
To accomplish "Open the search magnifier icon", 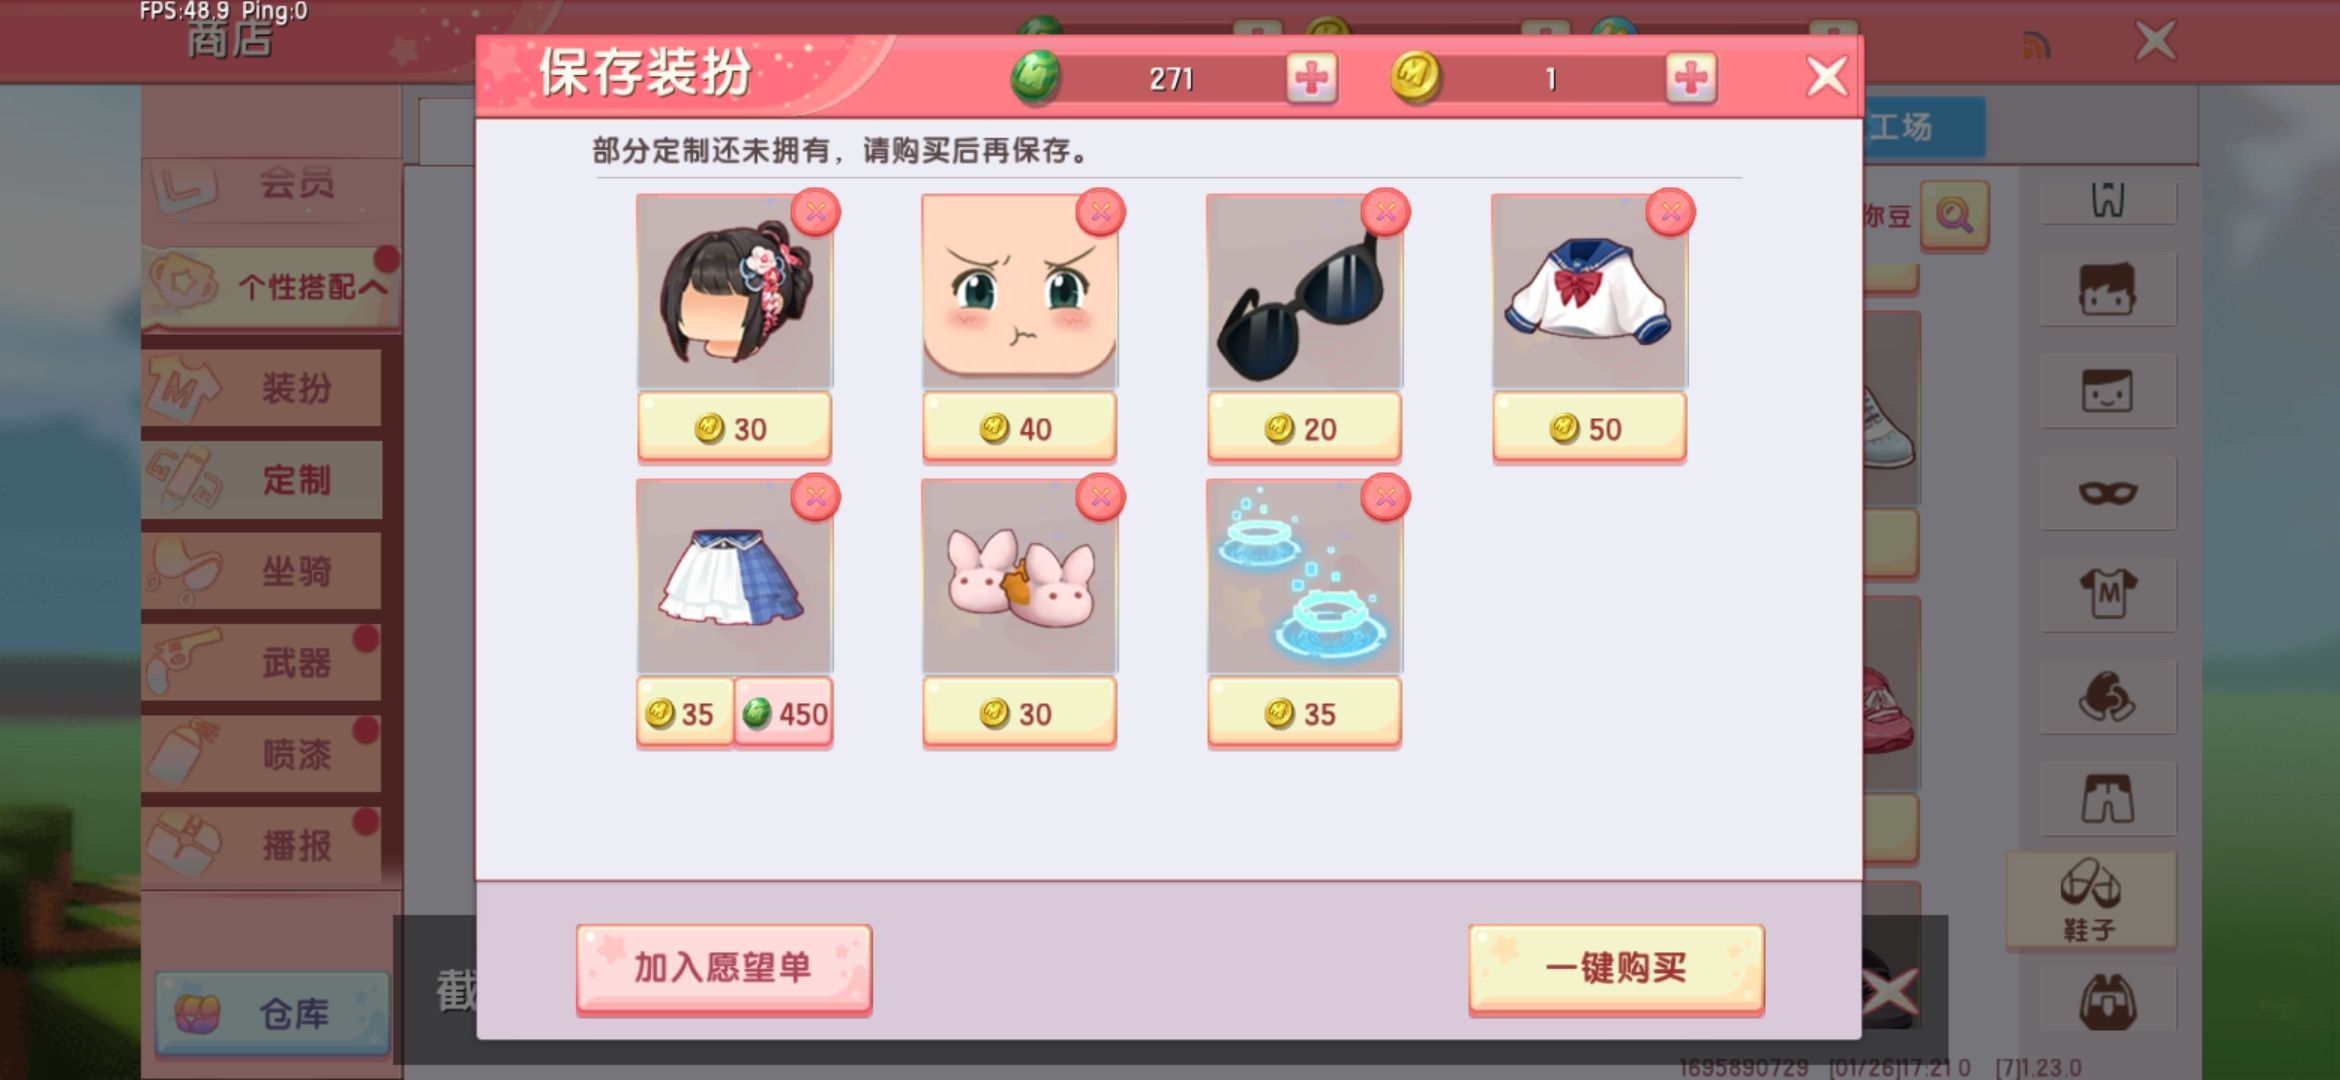I will (1954, 215).
